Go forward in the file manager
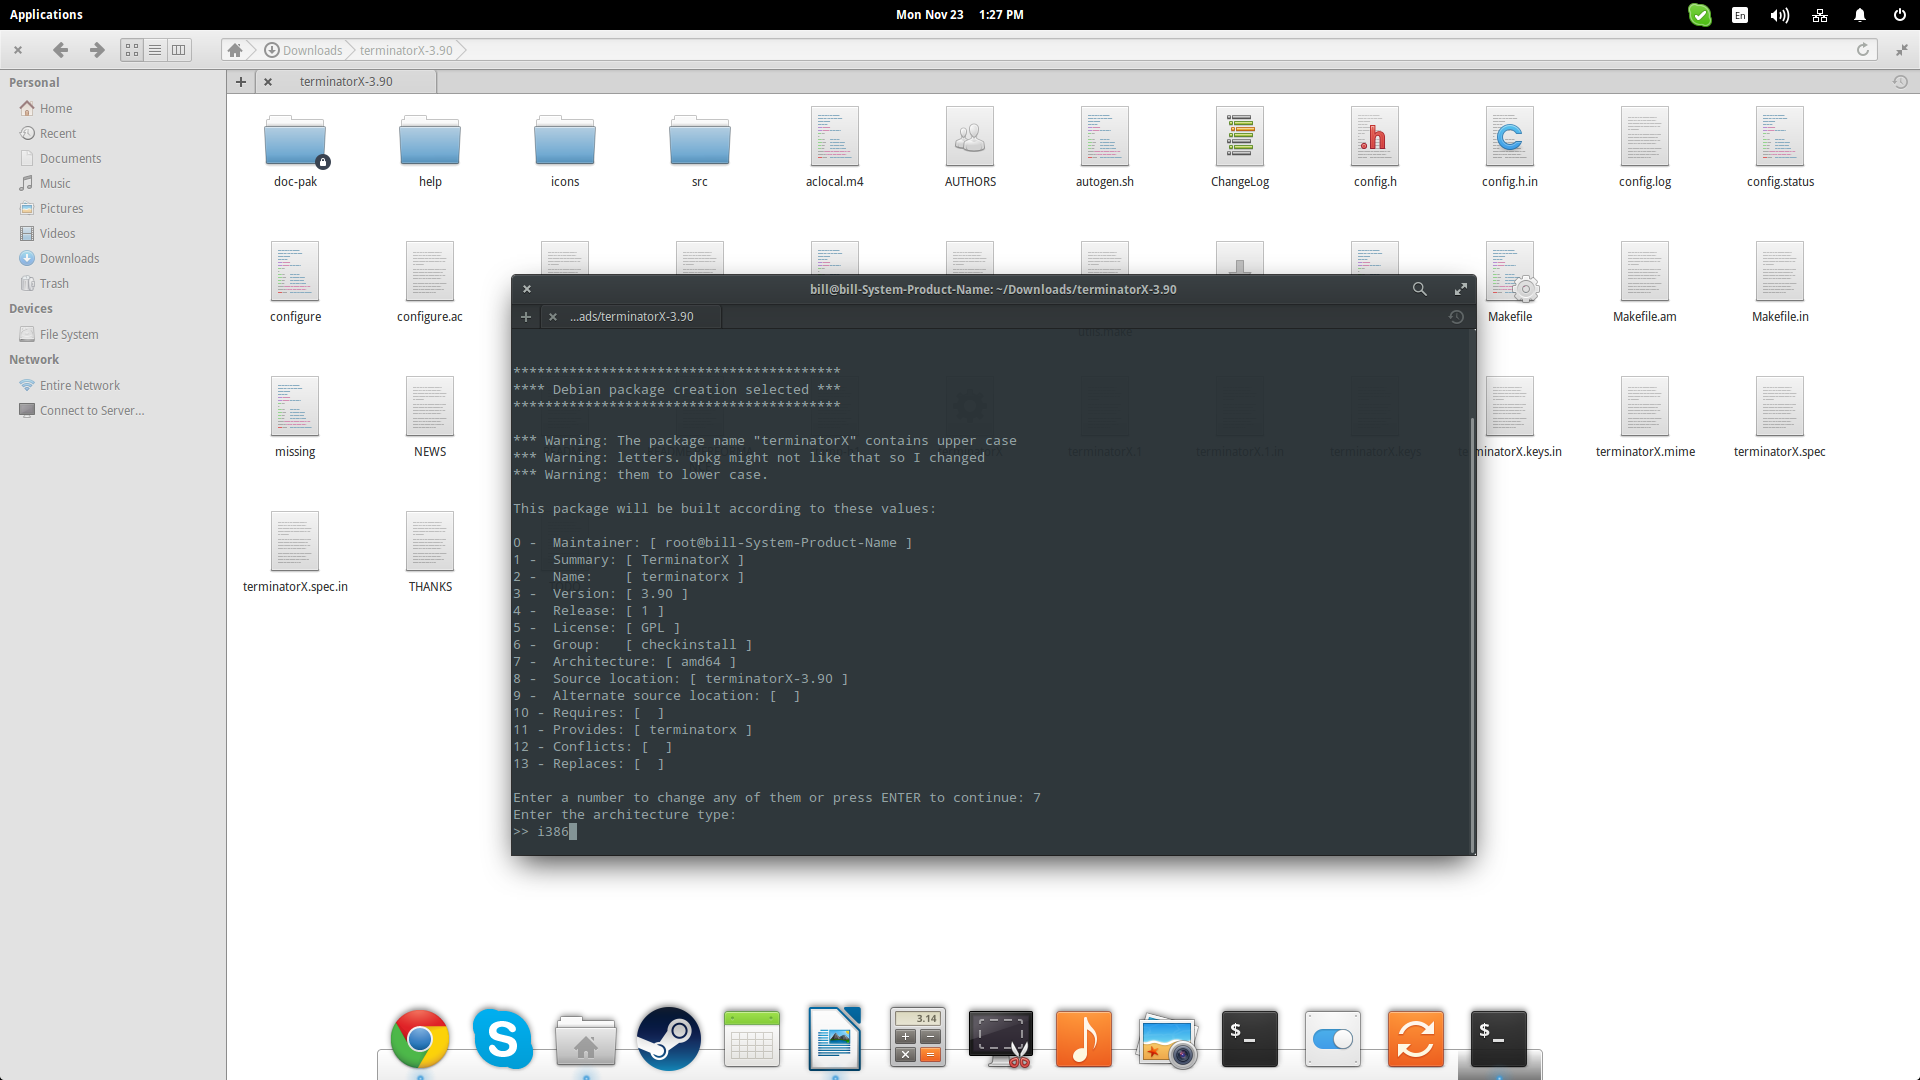1920x1080 pixels. [x=97, y=50]
